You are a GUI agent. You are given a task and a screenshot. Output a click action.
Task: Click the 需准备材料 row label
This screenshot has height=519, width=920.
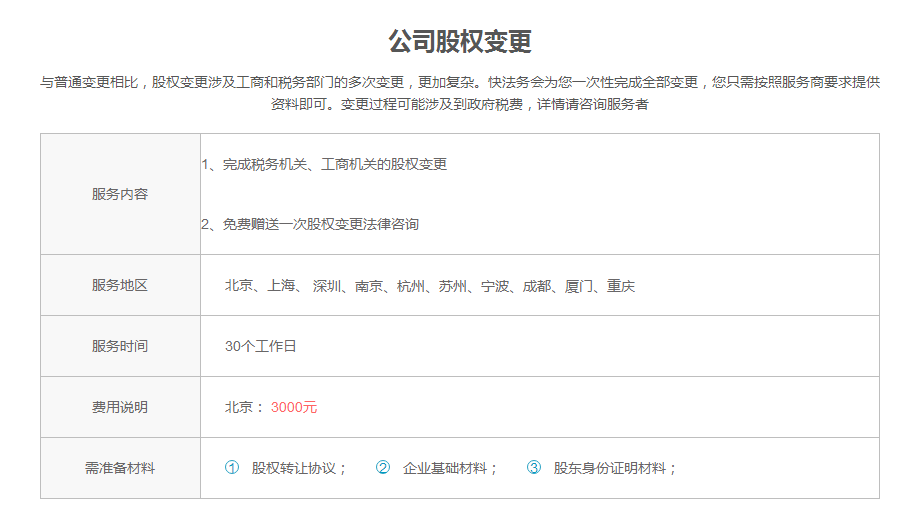pyautogui.click(x=120, y=468)
